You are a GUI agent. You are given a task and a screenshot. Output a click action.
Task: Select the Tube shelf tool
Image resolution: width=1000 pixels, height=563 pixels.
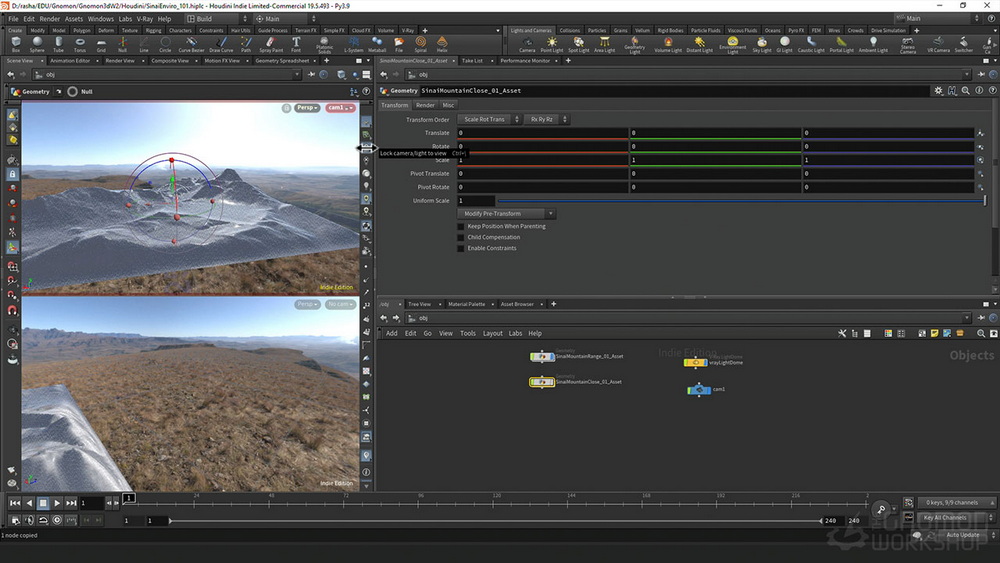coord(58,44)
